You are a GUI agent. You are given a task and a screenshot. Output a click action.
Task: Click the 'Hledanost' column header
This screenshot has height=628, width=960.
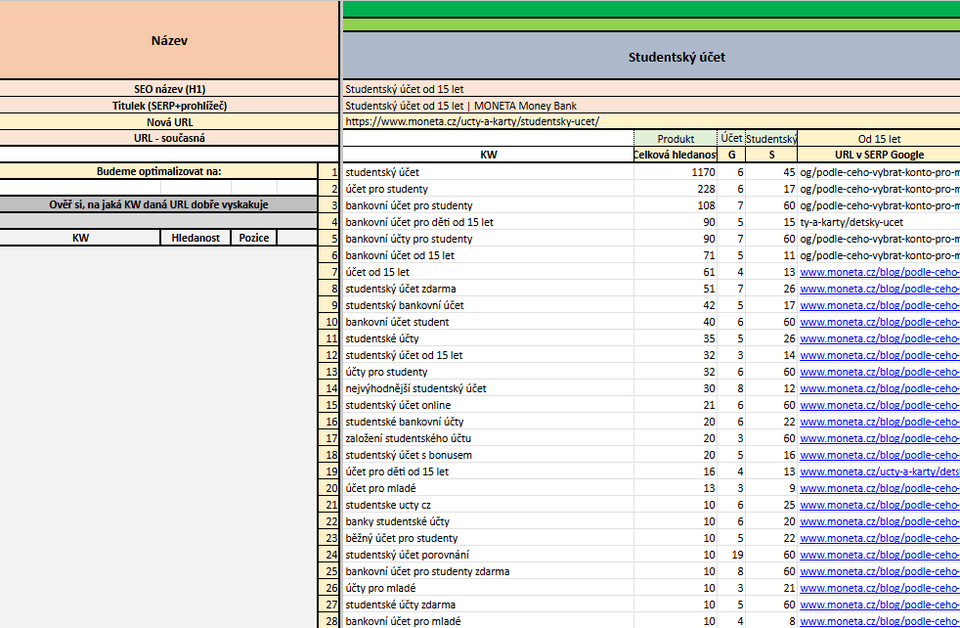194,238
